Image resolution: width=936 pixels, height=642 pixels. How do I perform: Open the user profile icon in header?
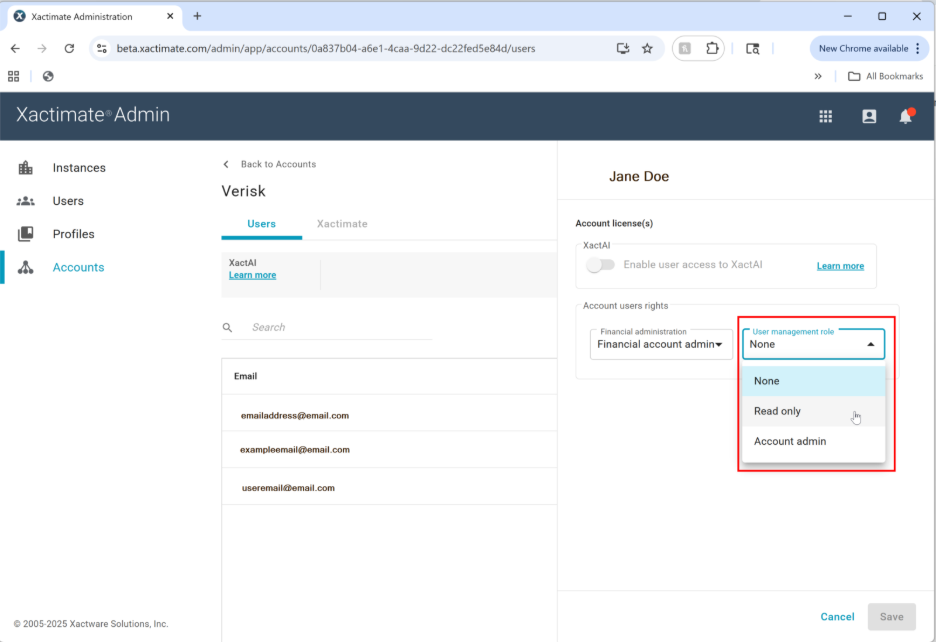point(869,116)
